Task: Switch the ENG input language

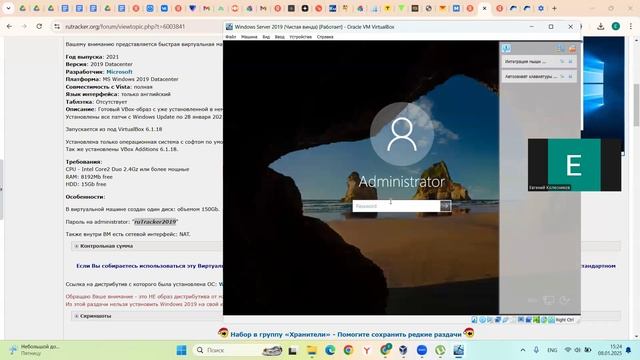Action: tap(552, 350)
